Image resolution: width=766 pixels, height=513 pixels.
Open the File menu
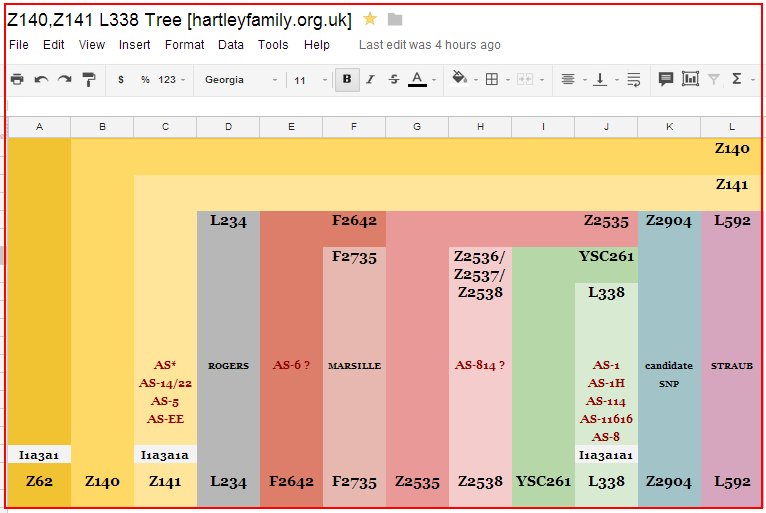(19, 45)
